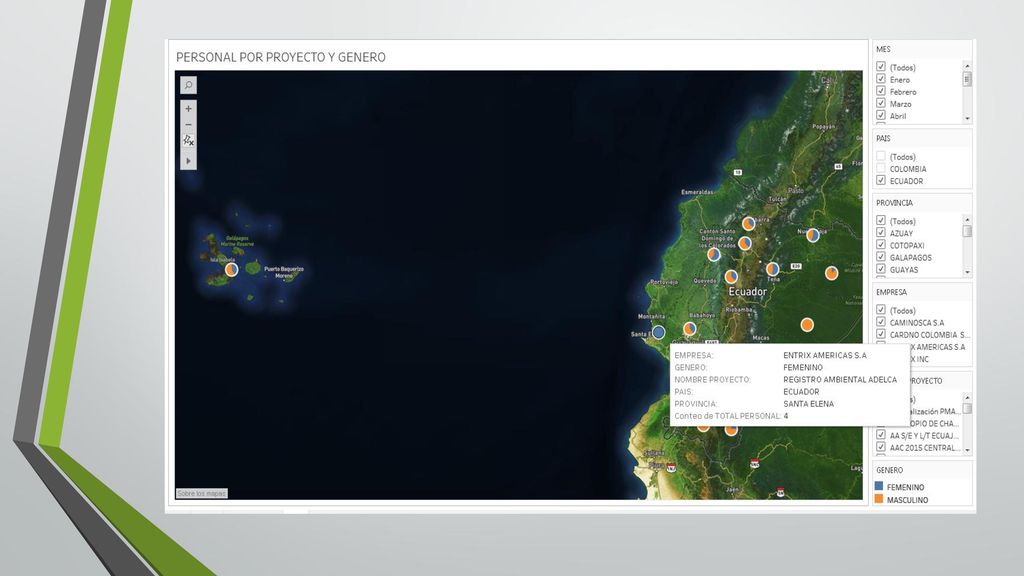Image resolution: width=1024 pixels, height=576 pixels.
Task: Uncheck the AZUAY province checkbox
Action: pos(881,232)
